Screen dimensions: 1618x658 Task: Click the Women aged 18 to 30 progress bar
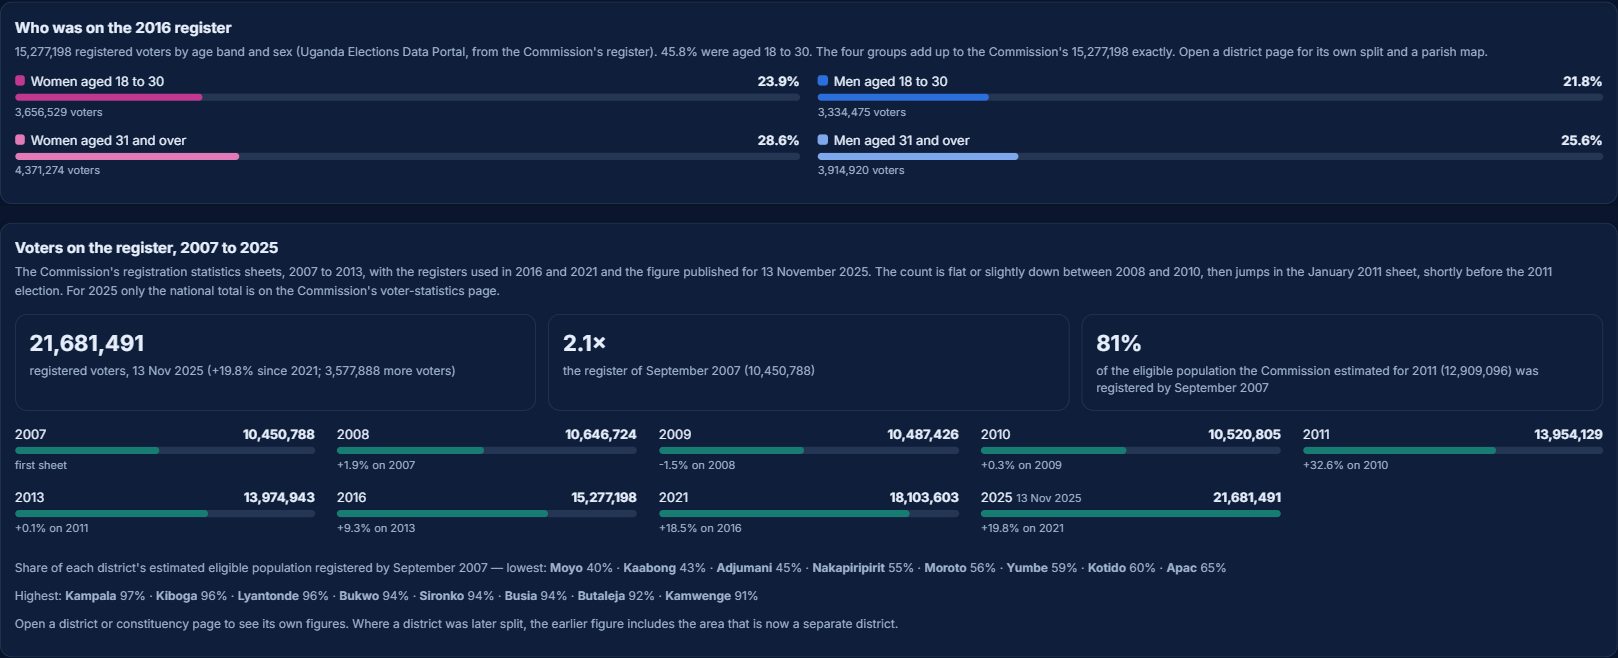pos(407,97)
